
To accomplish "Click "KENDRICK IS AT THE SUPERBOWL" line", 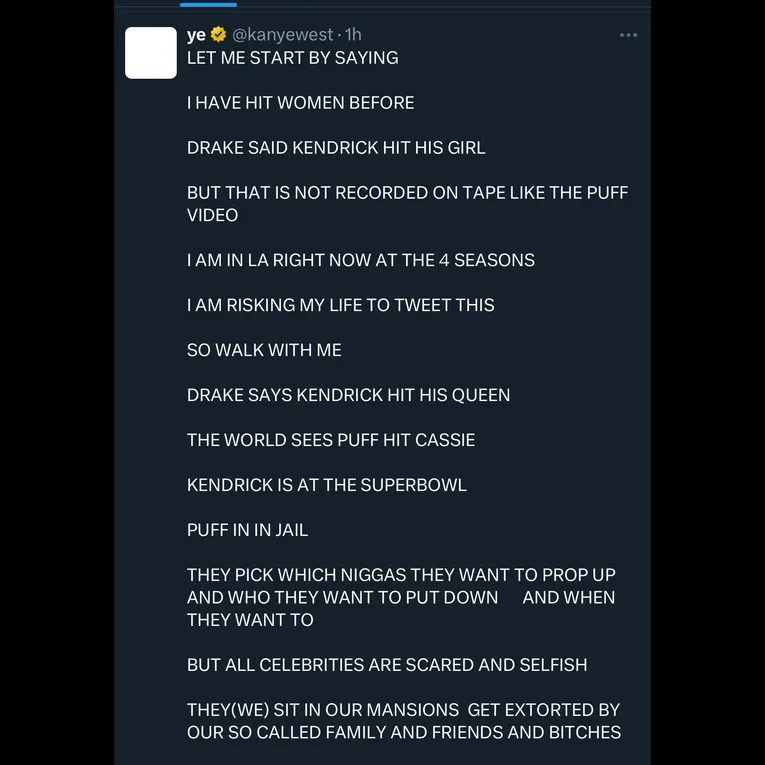I will tap(326, 485).
